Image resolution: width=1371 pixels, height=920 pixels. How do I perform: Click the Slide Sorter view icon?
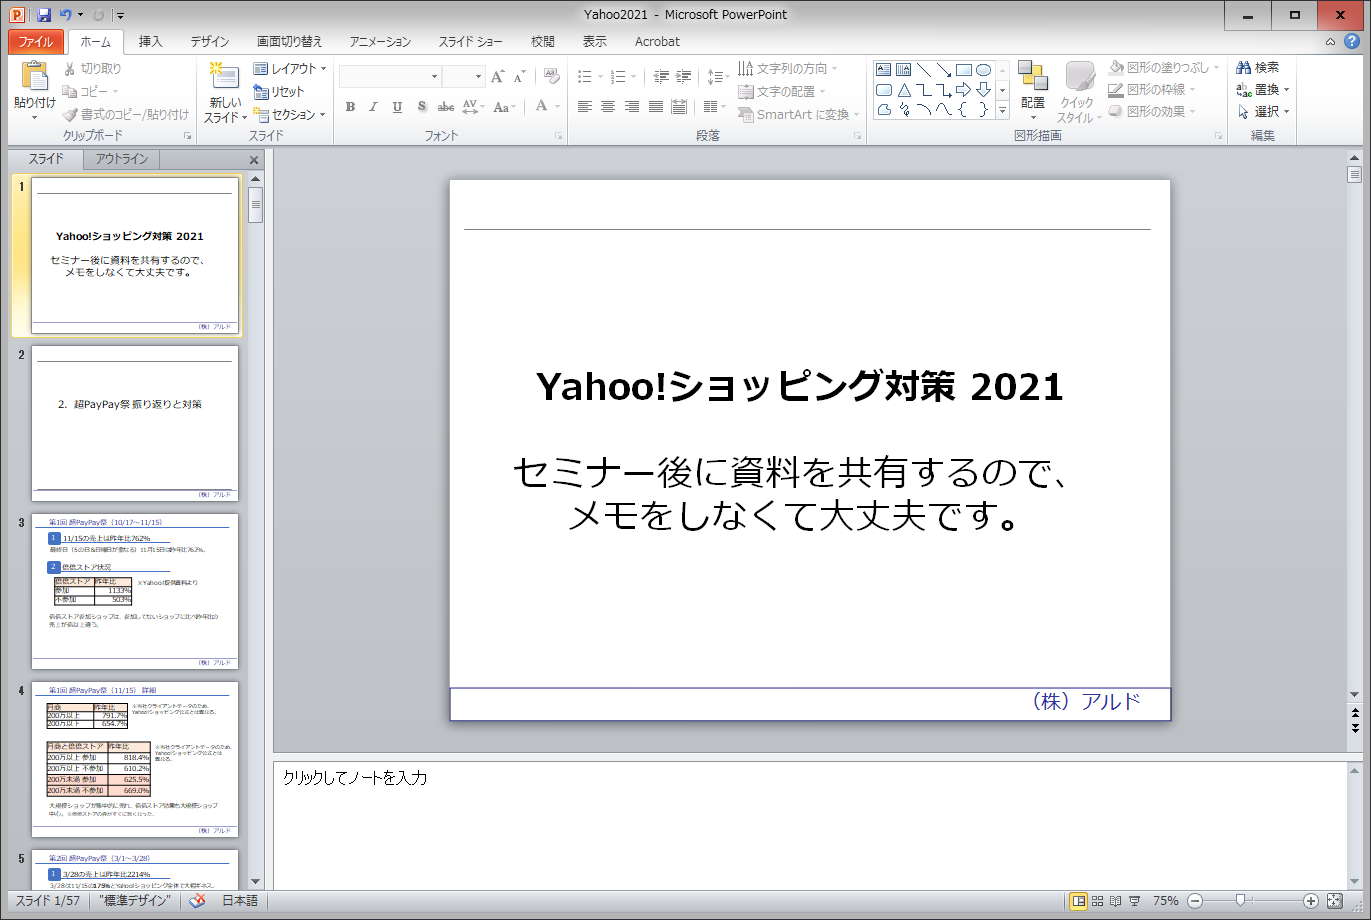coord(1097,901)
